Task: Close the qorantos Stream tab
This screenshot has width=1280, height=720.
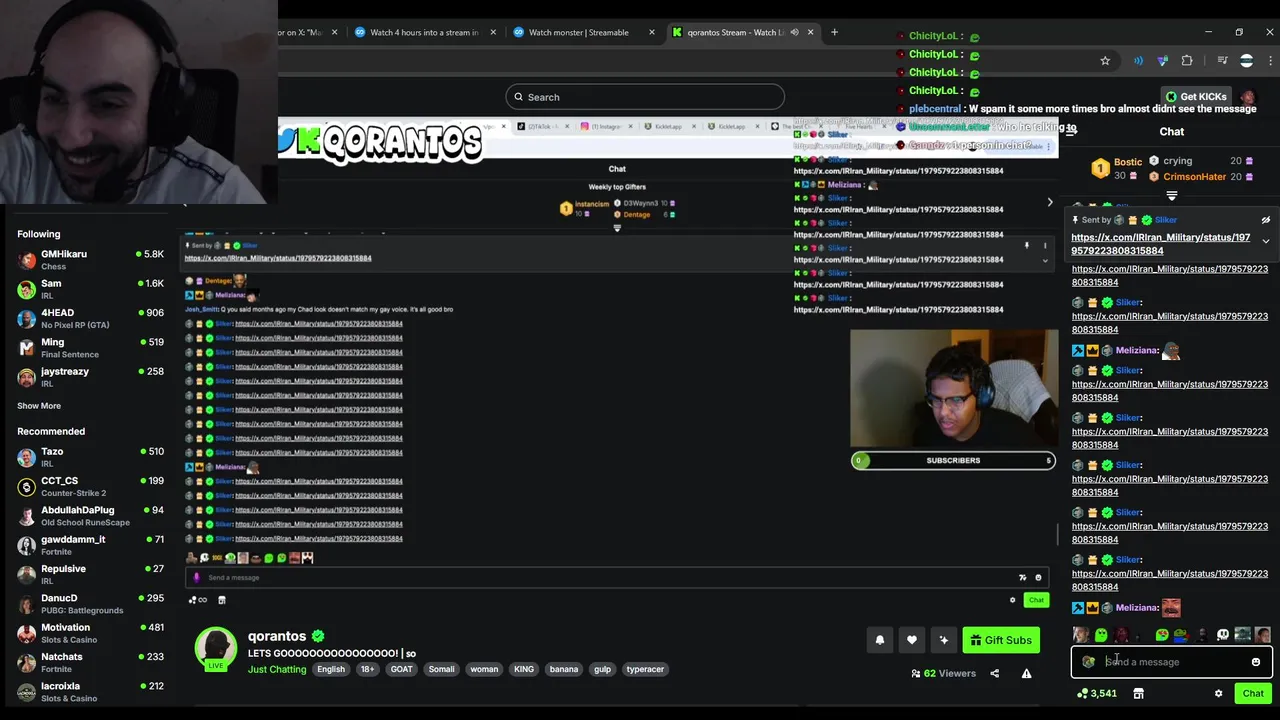Action: 811,32
